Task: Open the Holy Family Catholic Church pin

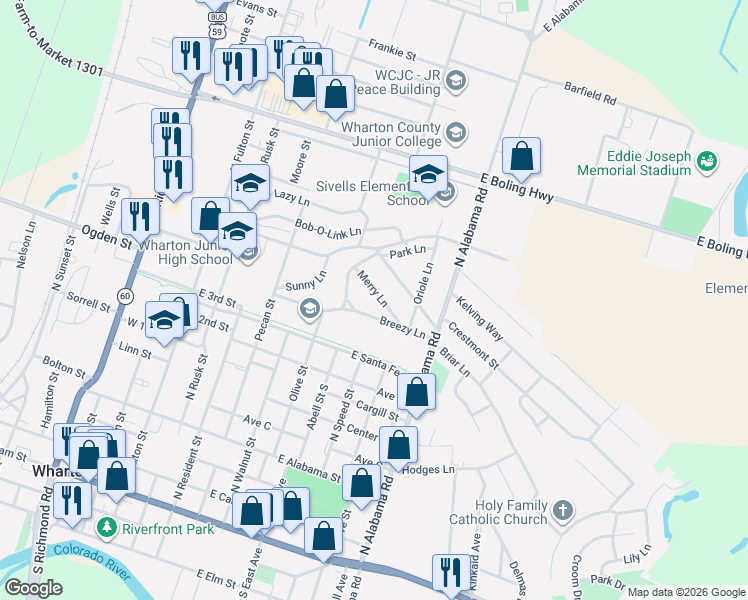Action: (x=563, y=511)
